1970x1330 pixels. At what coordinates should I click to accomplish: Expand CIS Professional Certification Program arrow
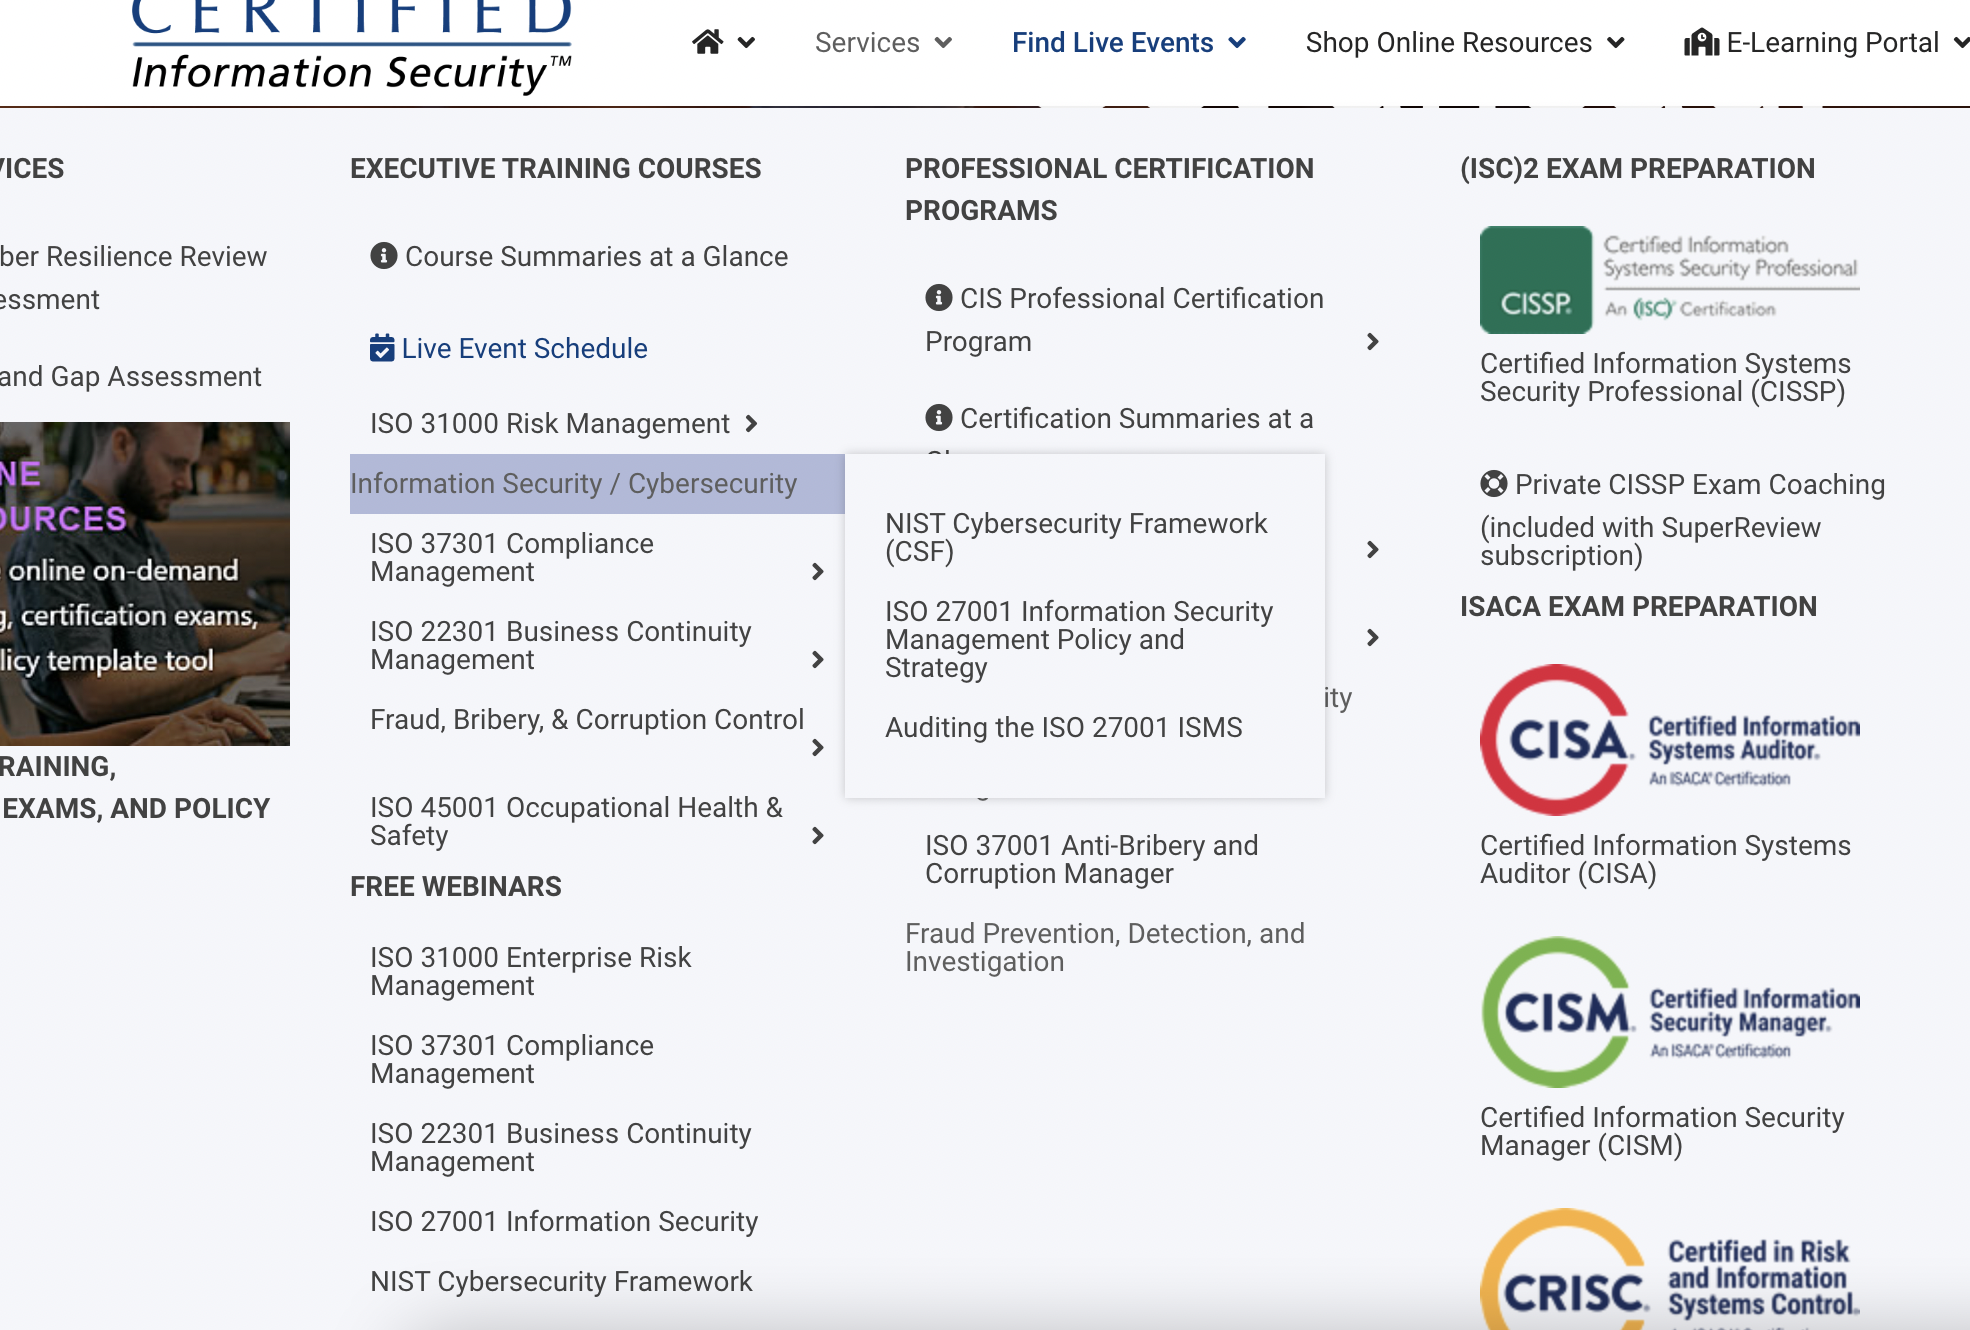(1373, 342)
